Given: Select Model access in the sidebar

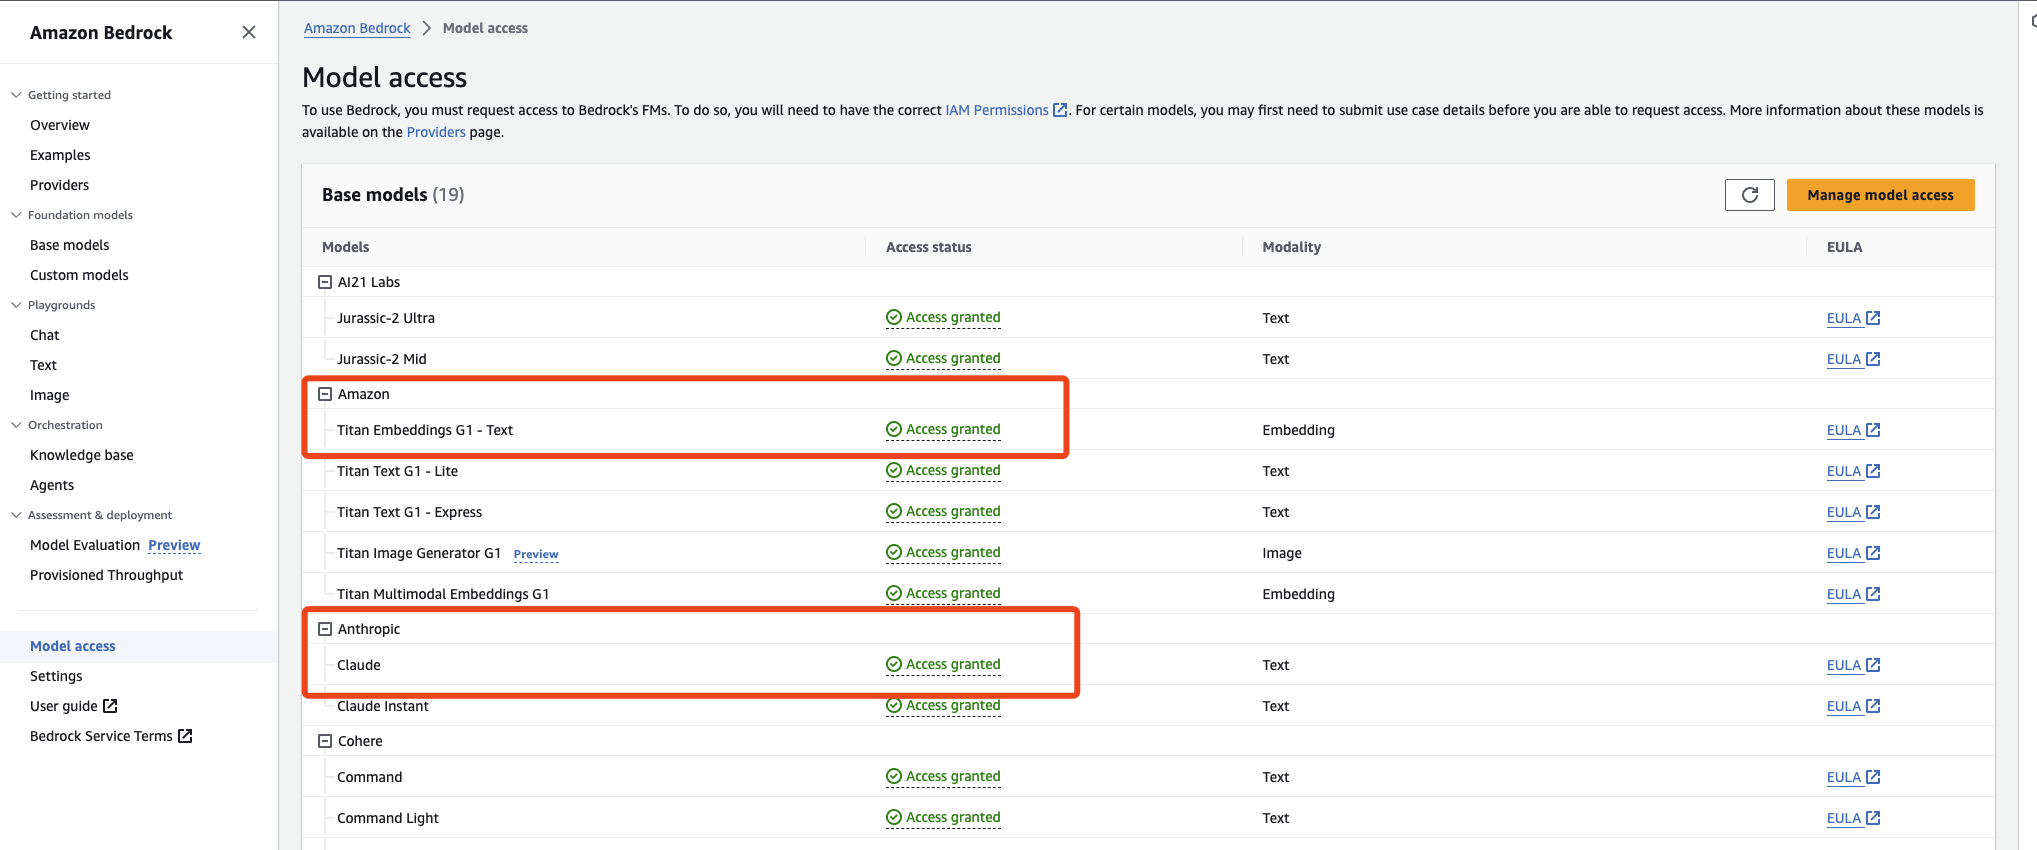Looking at the screenshot, I should point(73,646).
